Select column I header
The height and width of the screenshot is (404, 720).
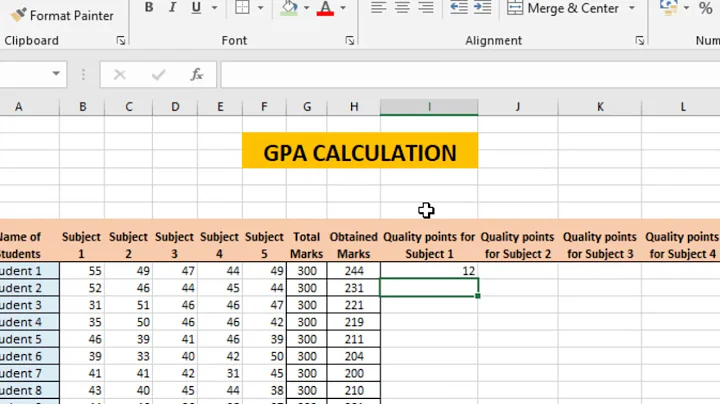[x=429, y=107]
